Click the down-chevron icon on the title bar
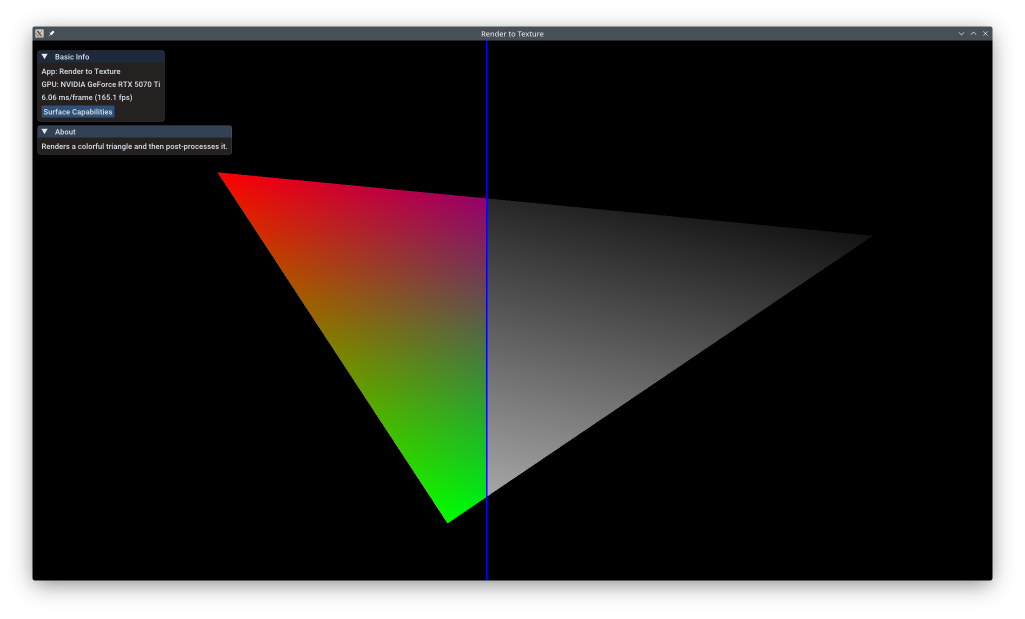 click(961, 33)
